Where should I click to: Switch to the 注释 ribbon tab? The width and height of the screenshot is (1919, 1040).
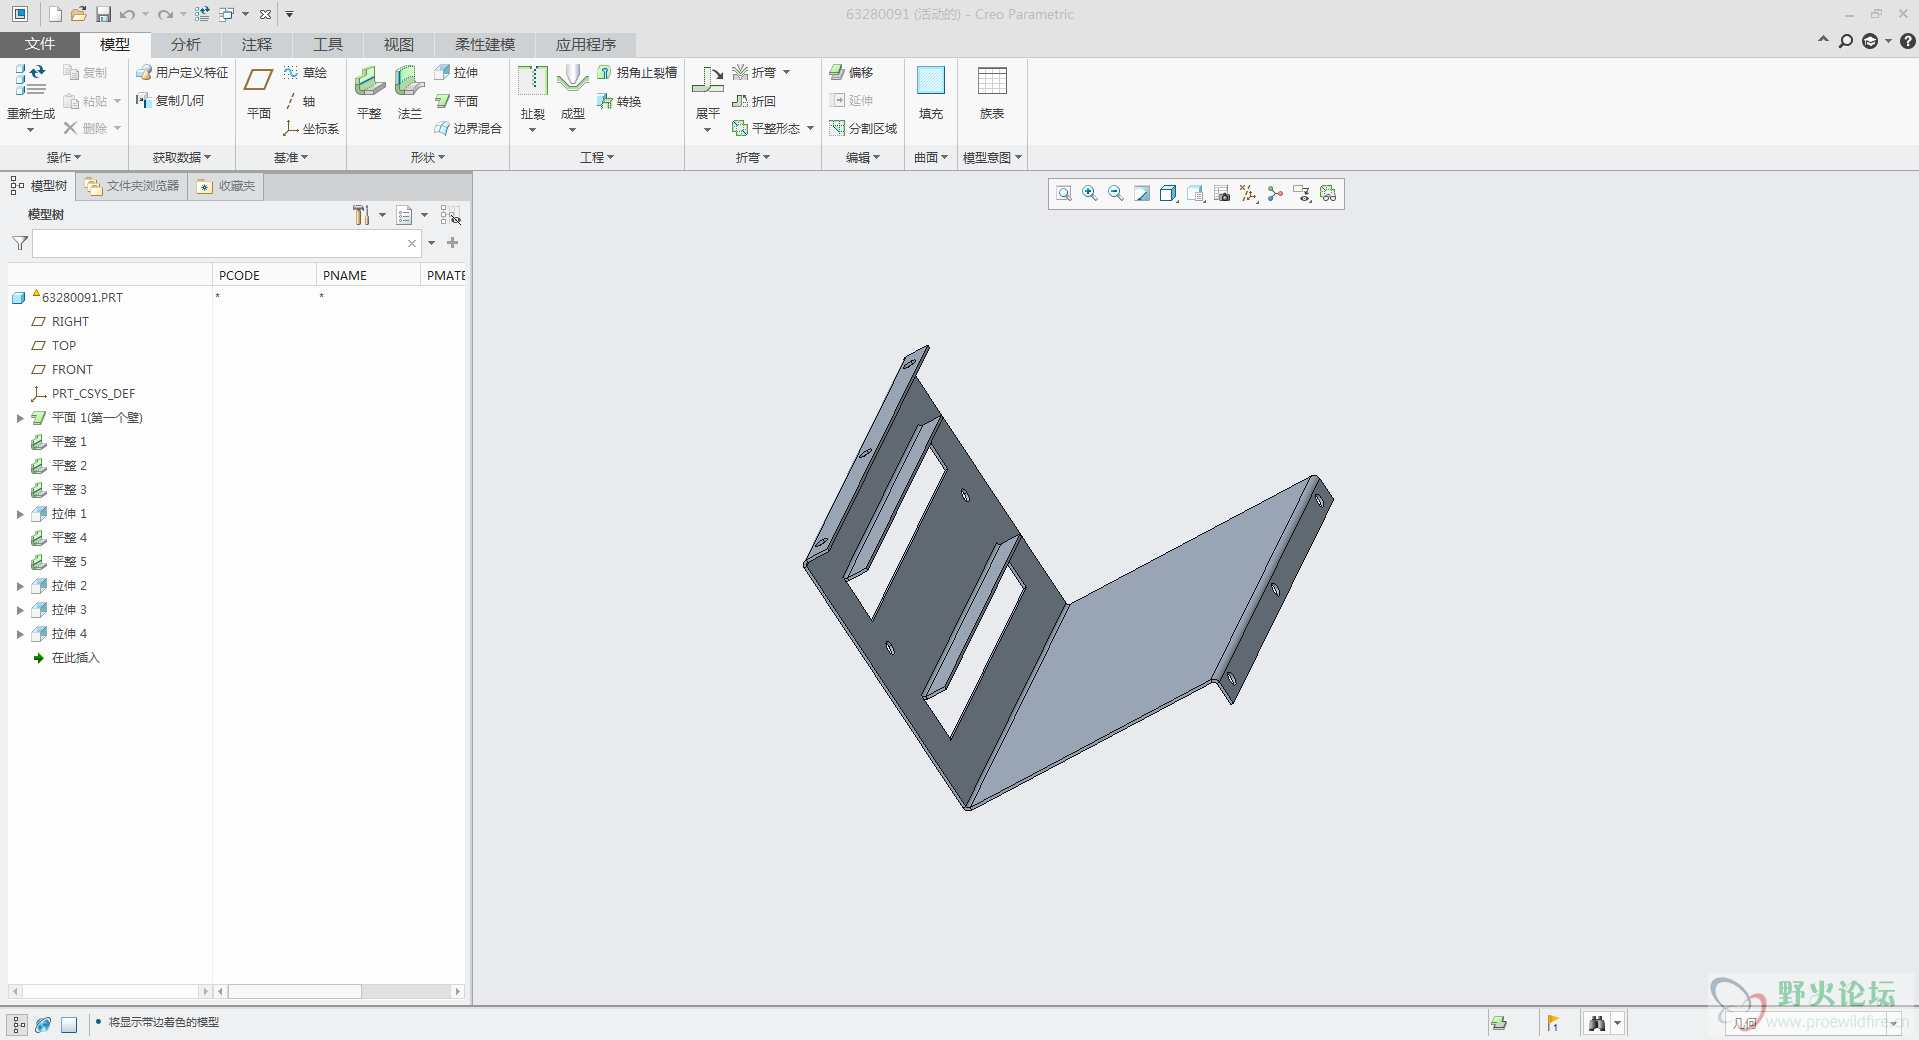click(x=257, y=44)
